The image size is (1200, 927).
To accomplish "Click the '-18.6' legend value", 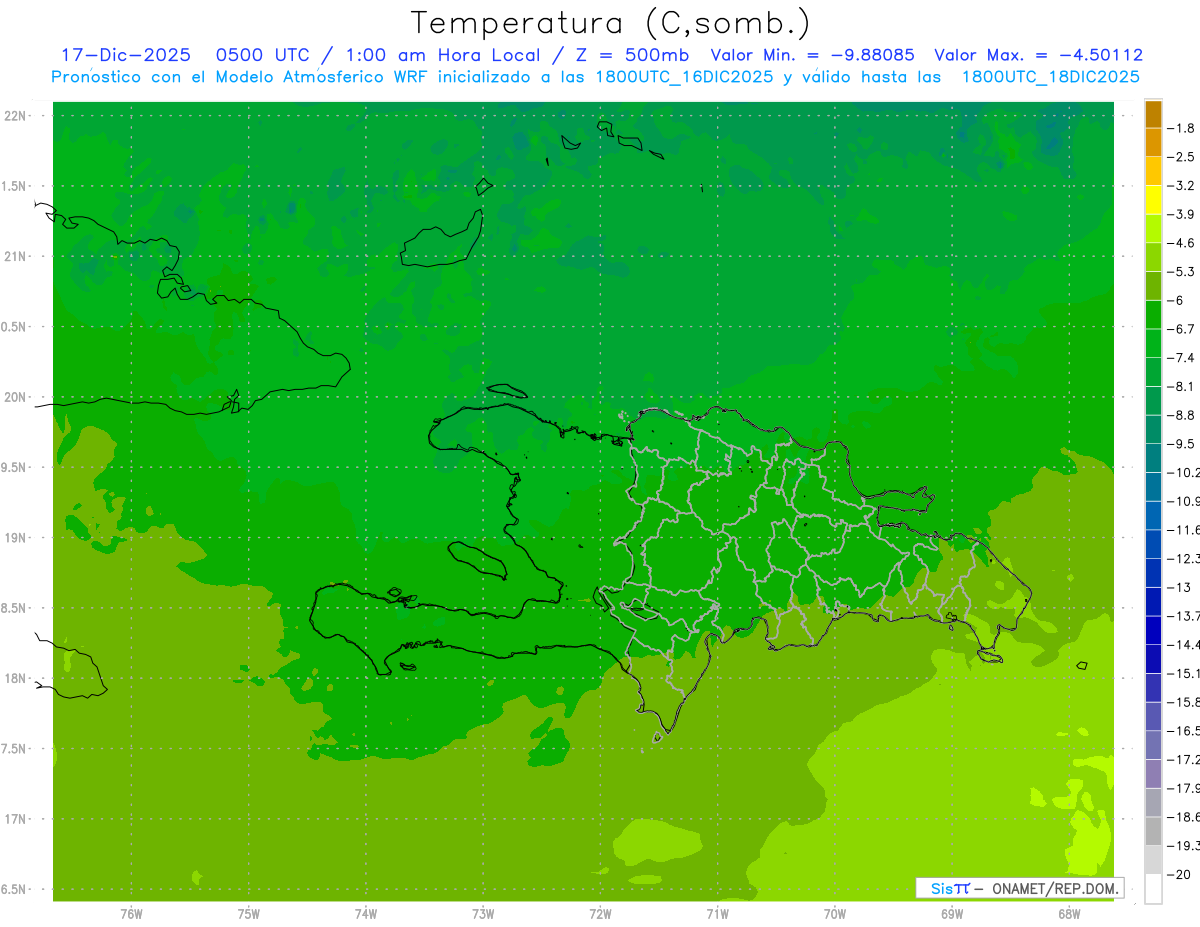I will click(x=1183, y=817).
